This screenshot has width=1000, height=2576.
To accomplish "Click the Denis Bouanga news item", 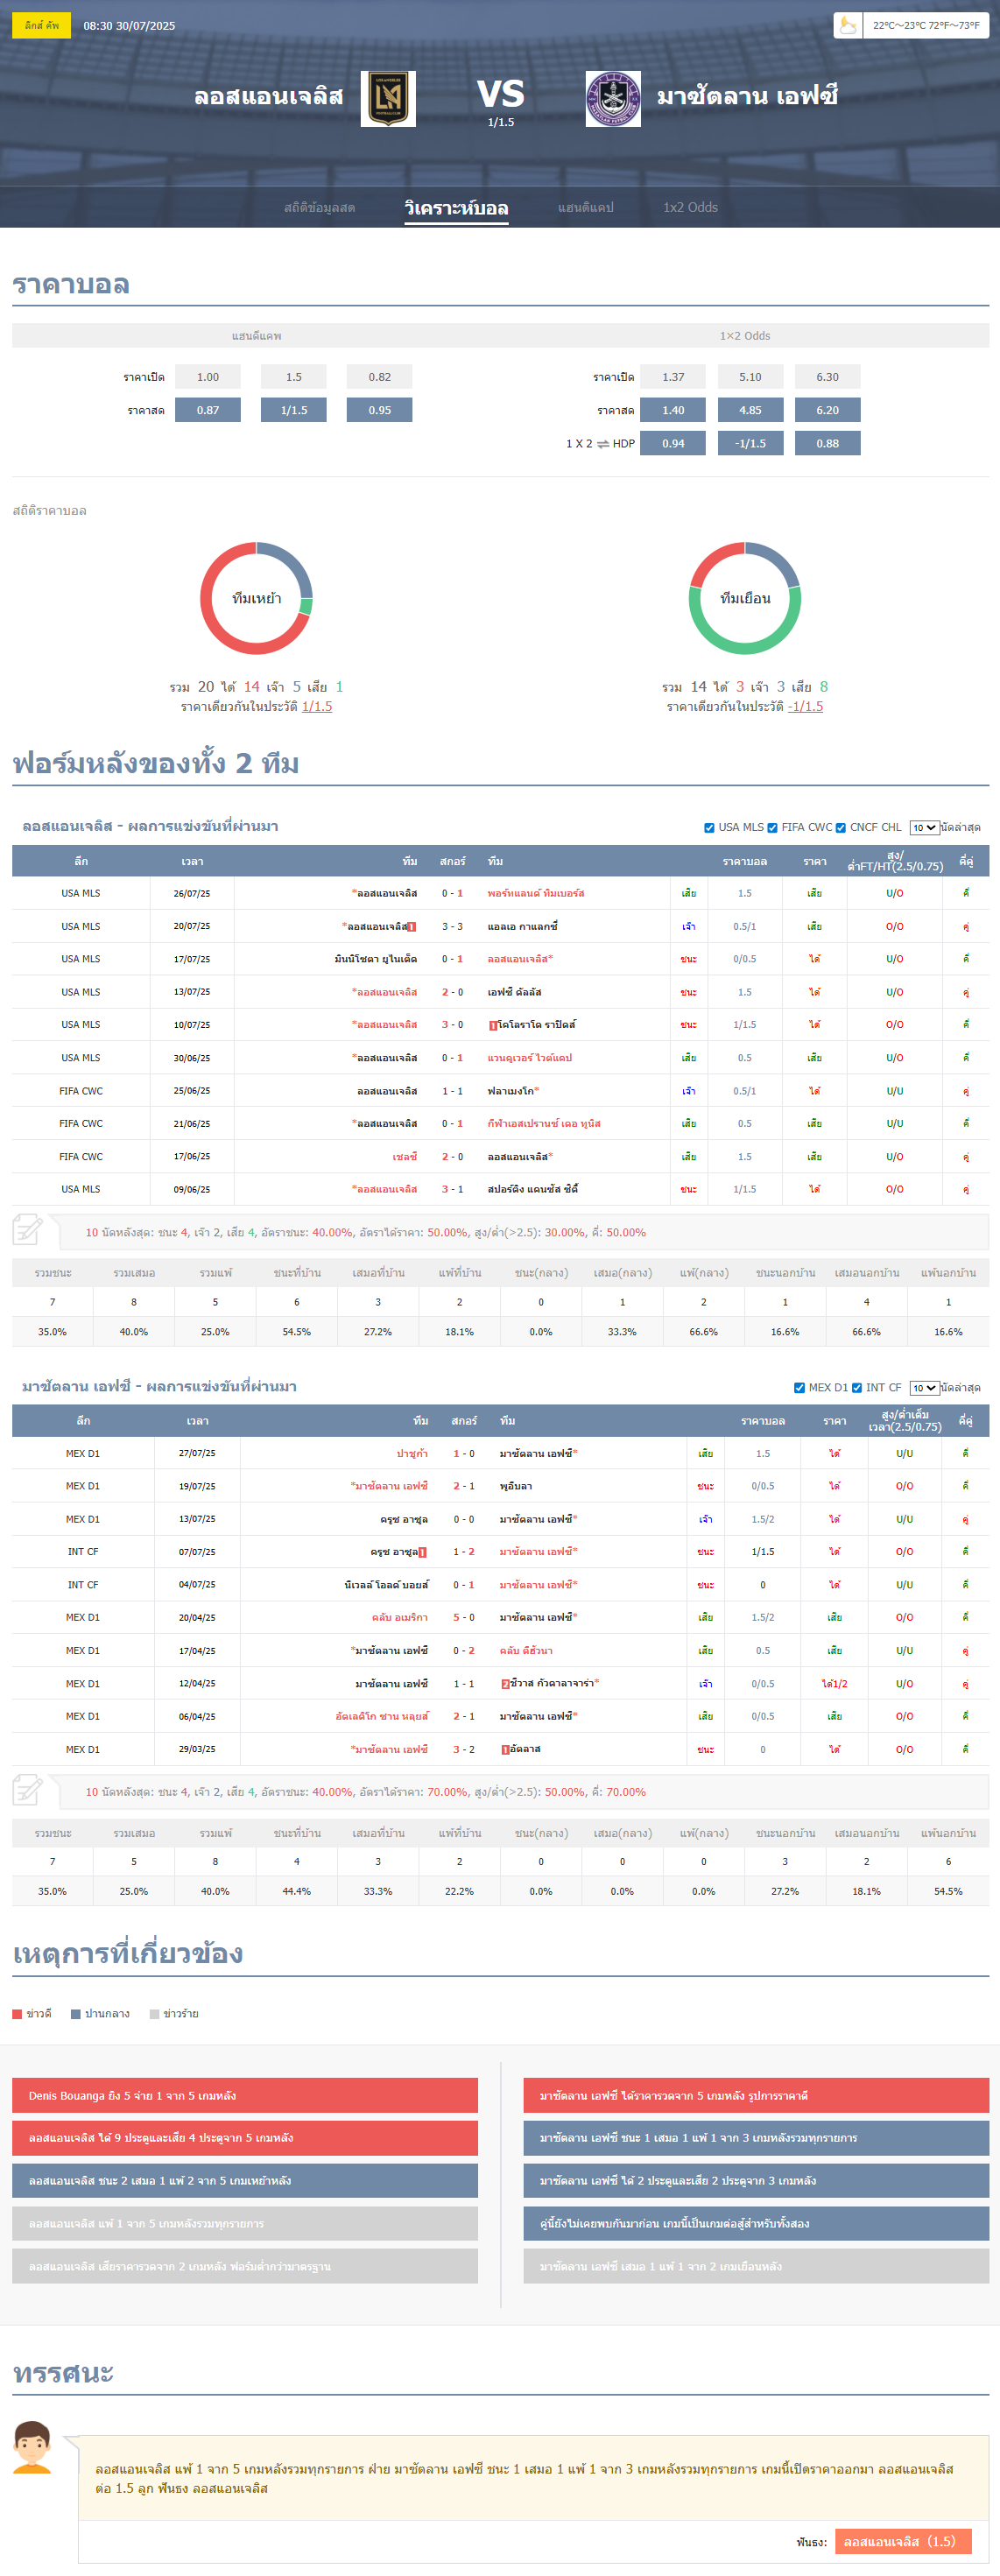I will pyautogui.click(x=245, y=2095).
